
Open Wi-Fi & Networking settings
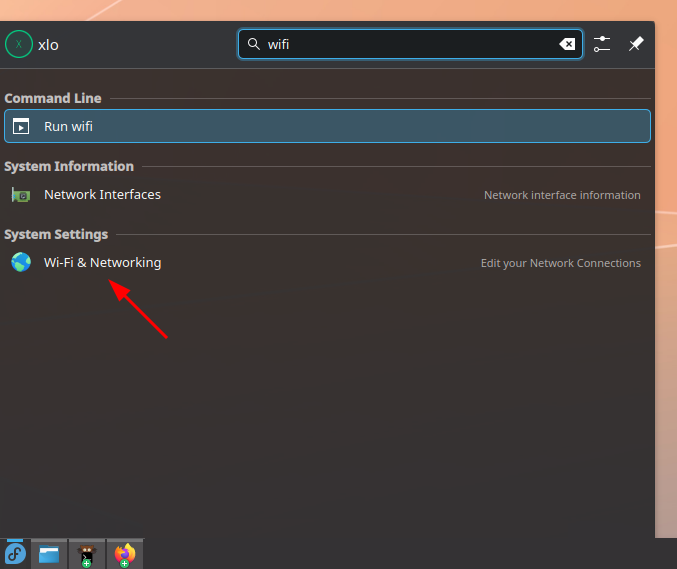(327, 262)
